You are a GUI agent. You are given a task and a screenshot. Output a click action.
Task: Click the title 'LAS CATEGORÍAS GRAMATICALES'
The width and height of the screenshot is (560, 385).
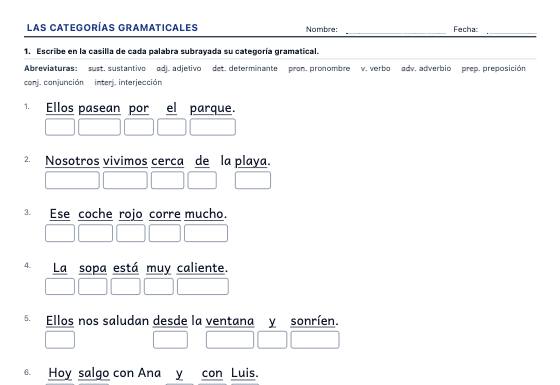pyautogui.click(x=112, y=28)
